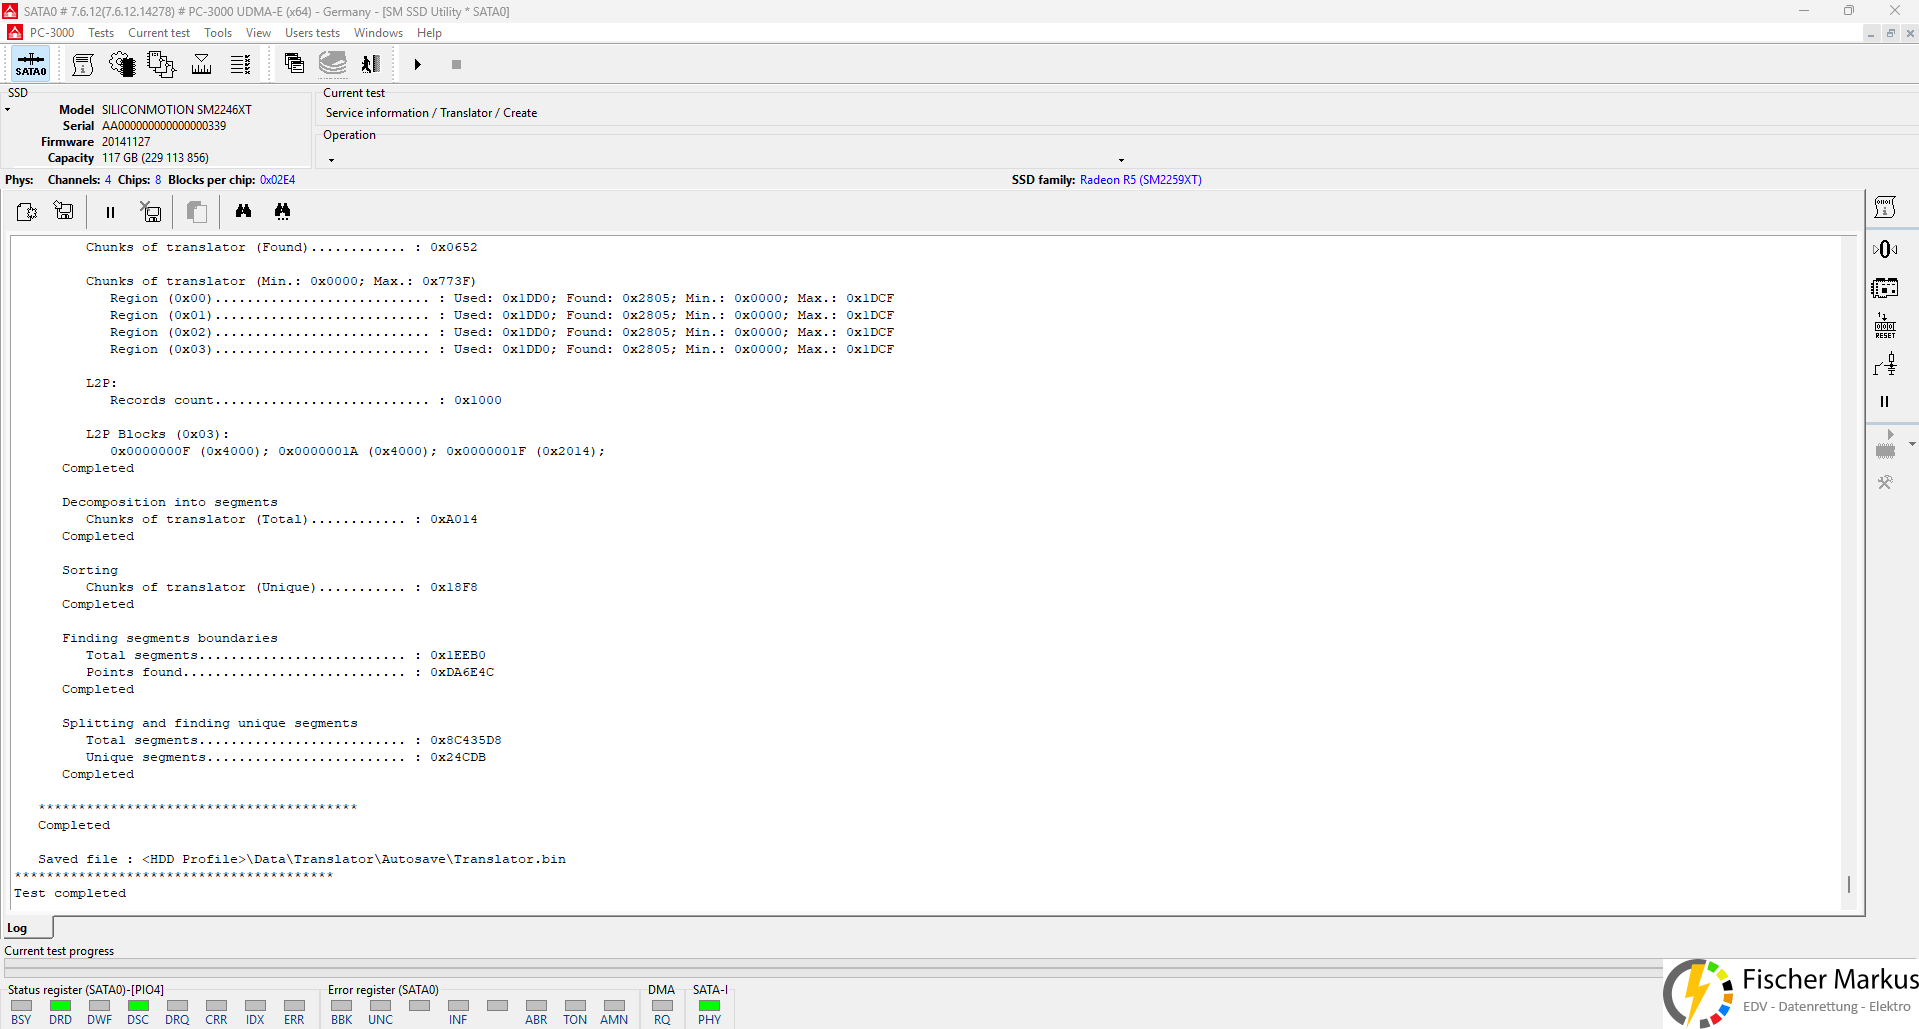Click the cascaded windows icon
This screenshot has height=1029, width=1919.
pos(294,64)
